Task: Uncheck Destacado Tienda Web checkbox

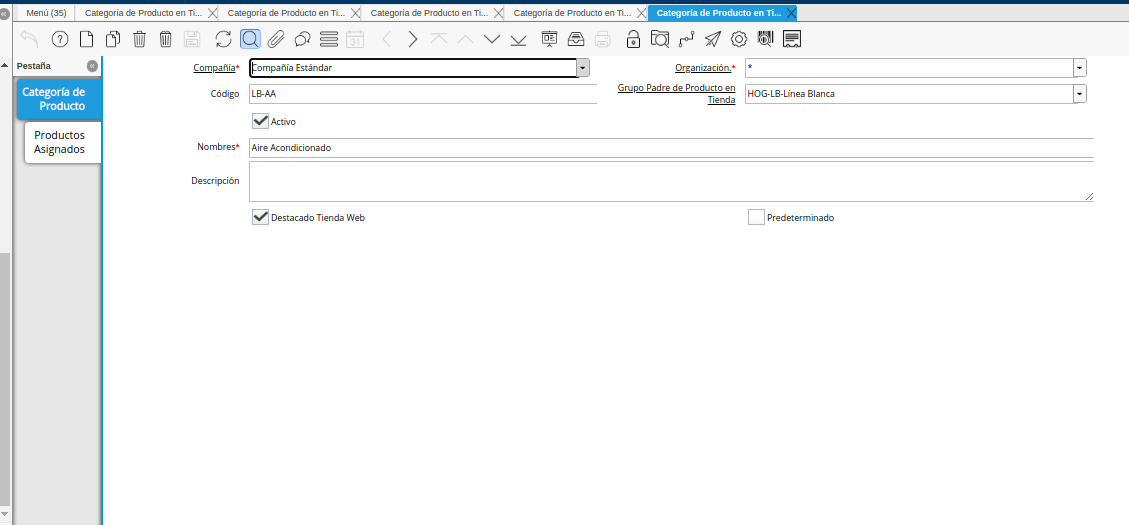Action: [260, 217]
